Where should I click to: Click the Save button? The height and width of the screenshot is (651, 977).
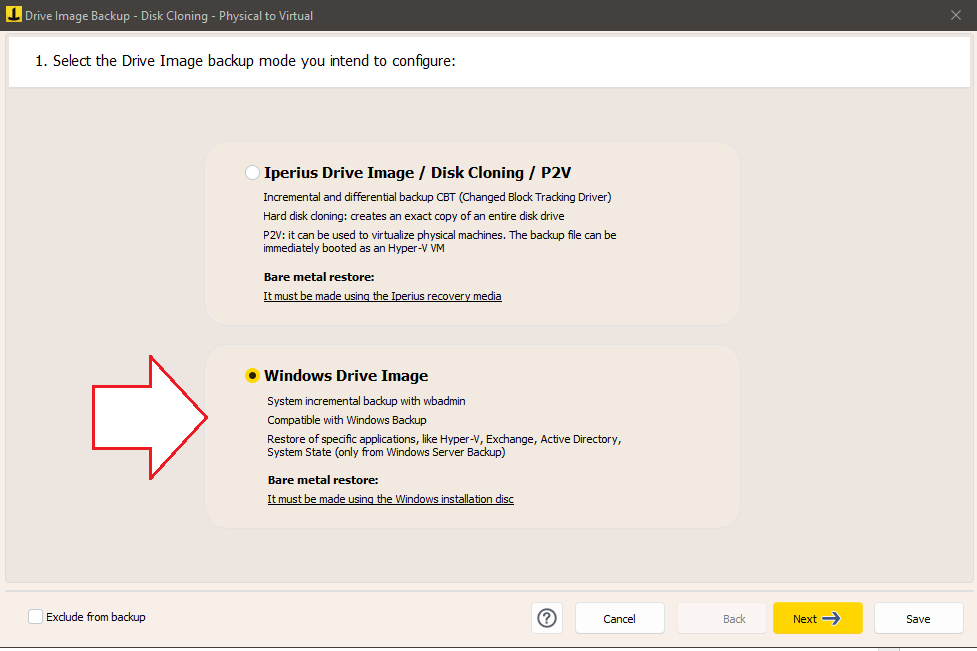918,618
